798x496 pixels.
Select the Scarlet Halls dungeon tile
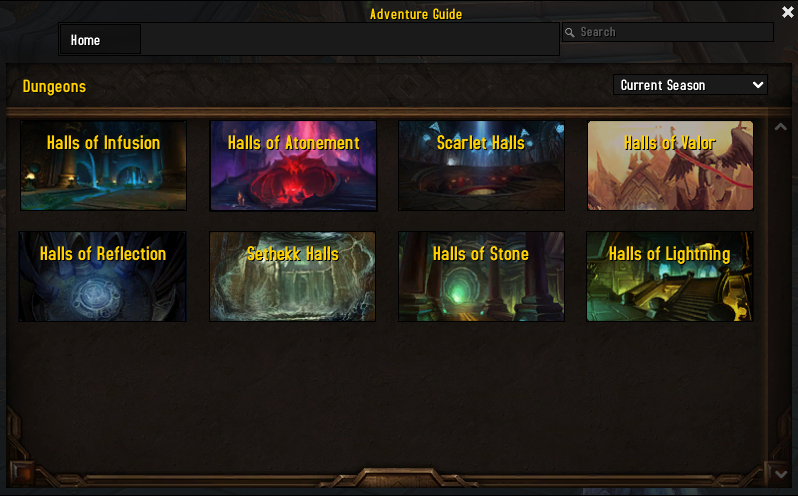tap(481, 165)
